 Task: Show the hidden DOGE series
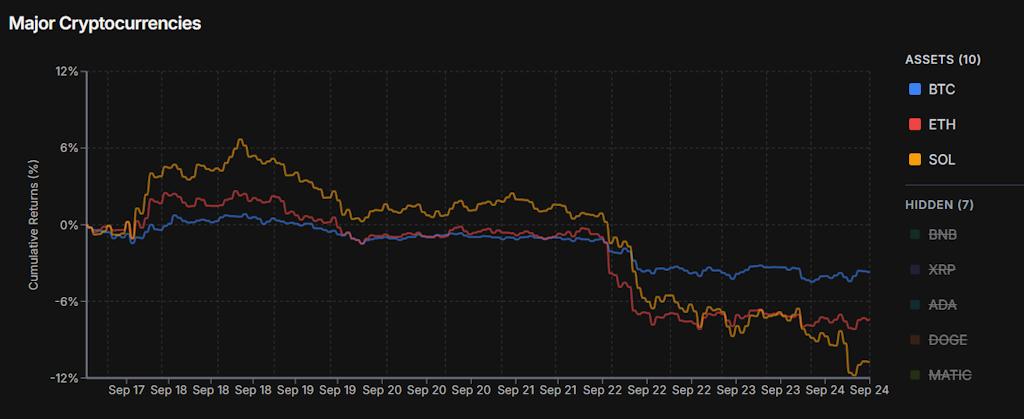tap(946, 340)
